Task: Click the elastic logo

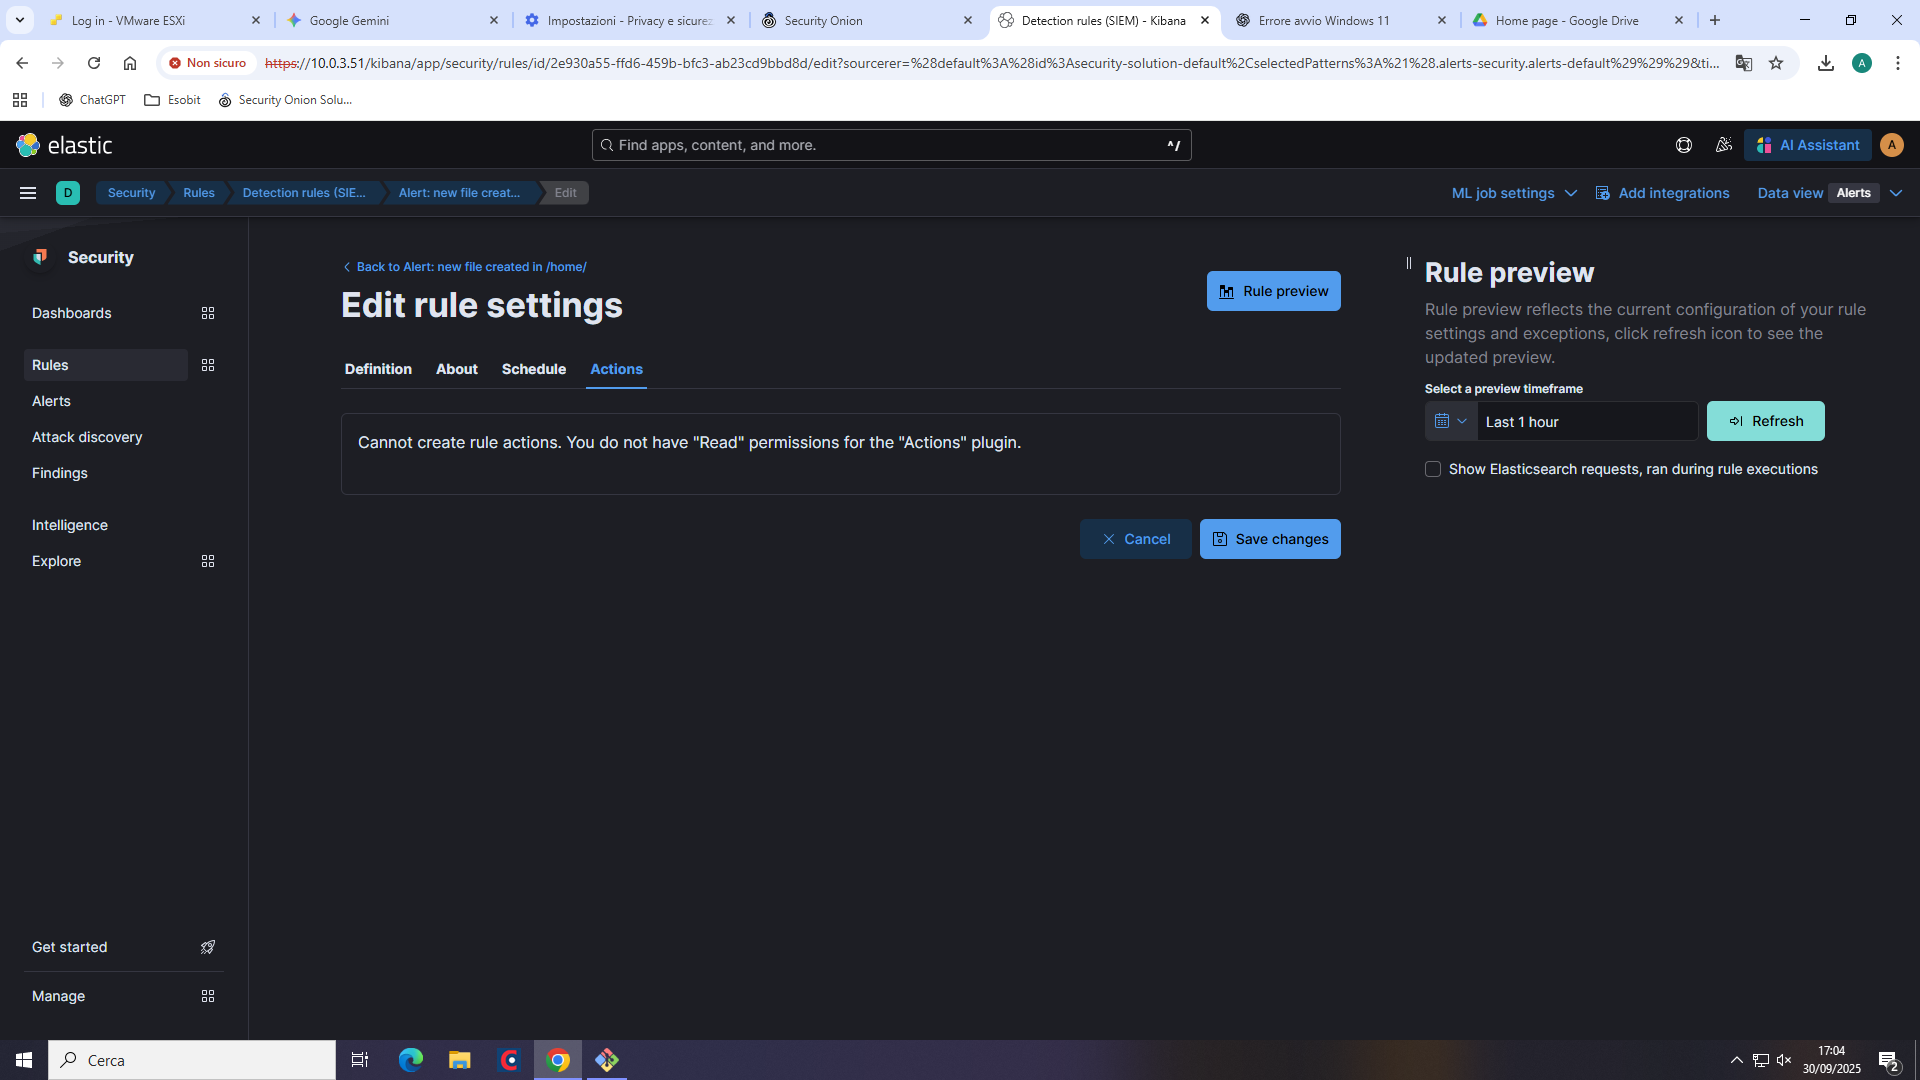Action: point(65,145)
